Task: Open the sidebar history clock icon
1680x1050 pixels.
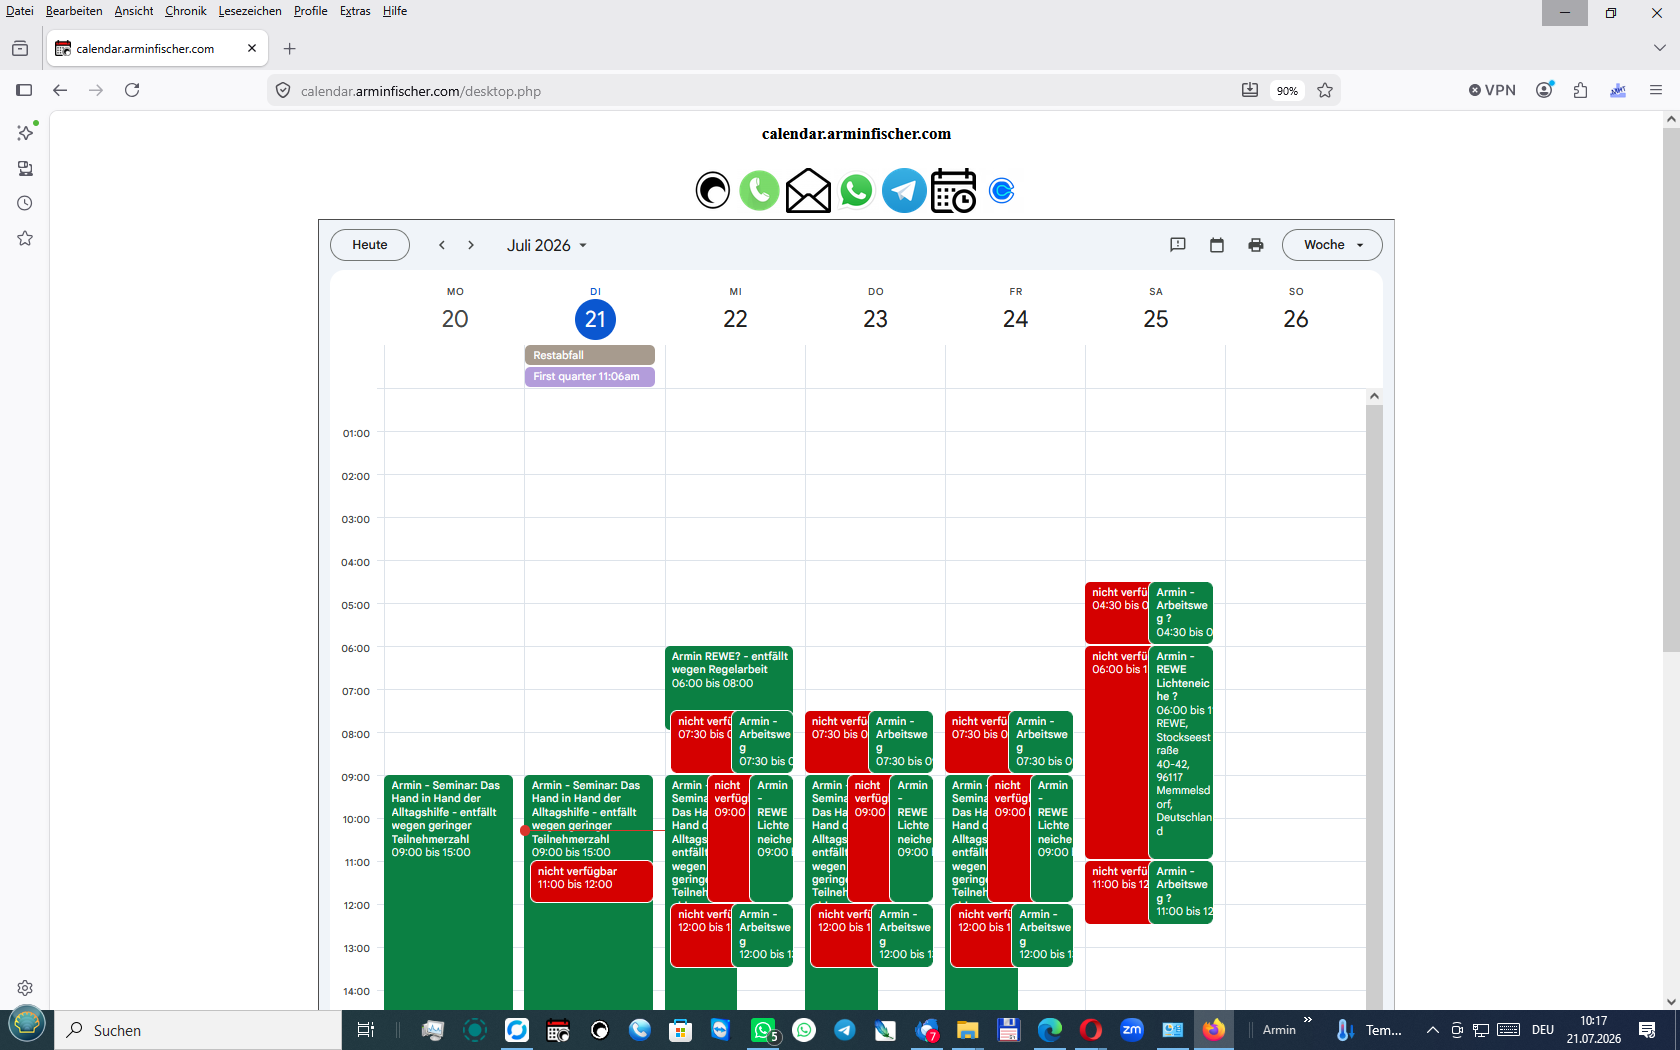Action: click(x=25, y=203)
